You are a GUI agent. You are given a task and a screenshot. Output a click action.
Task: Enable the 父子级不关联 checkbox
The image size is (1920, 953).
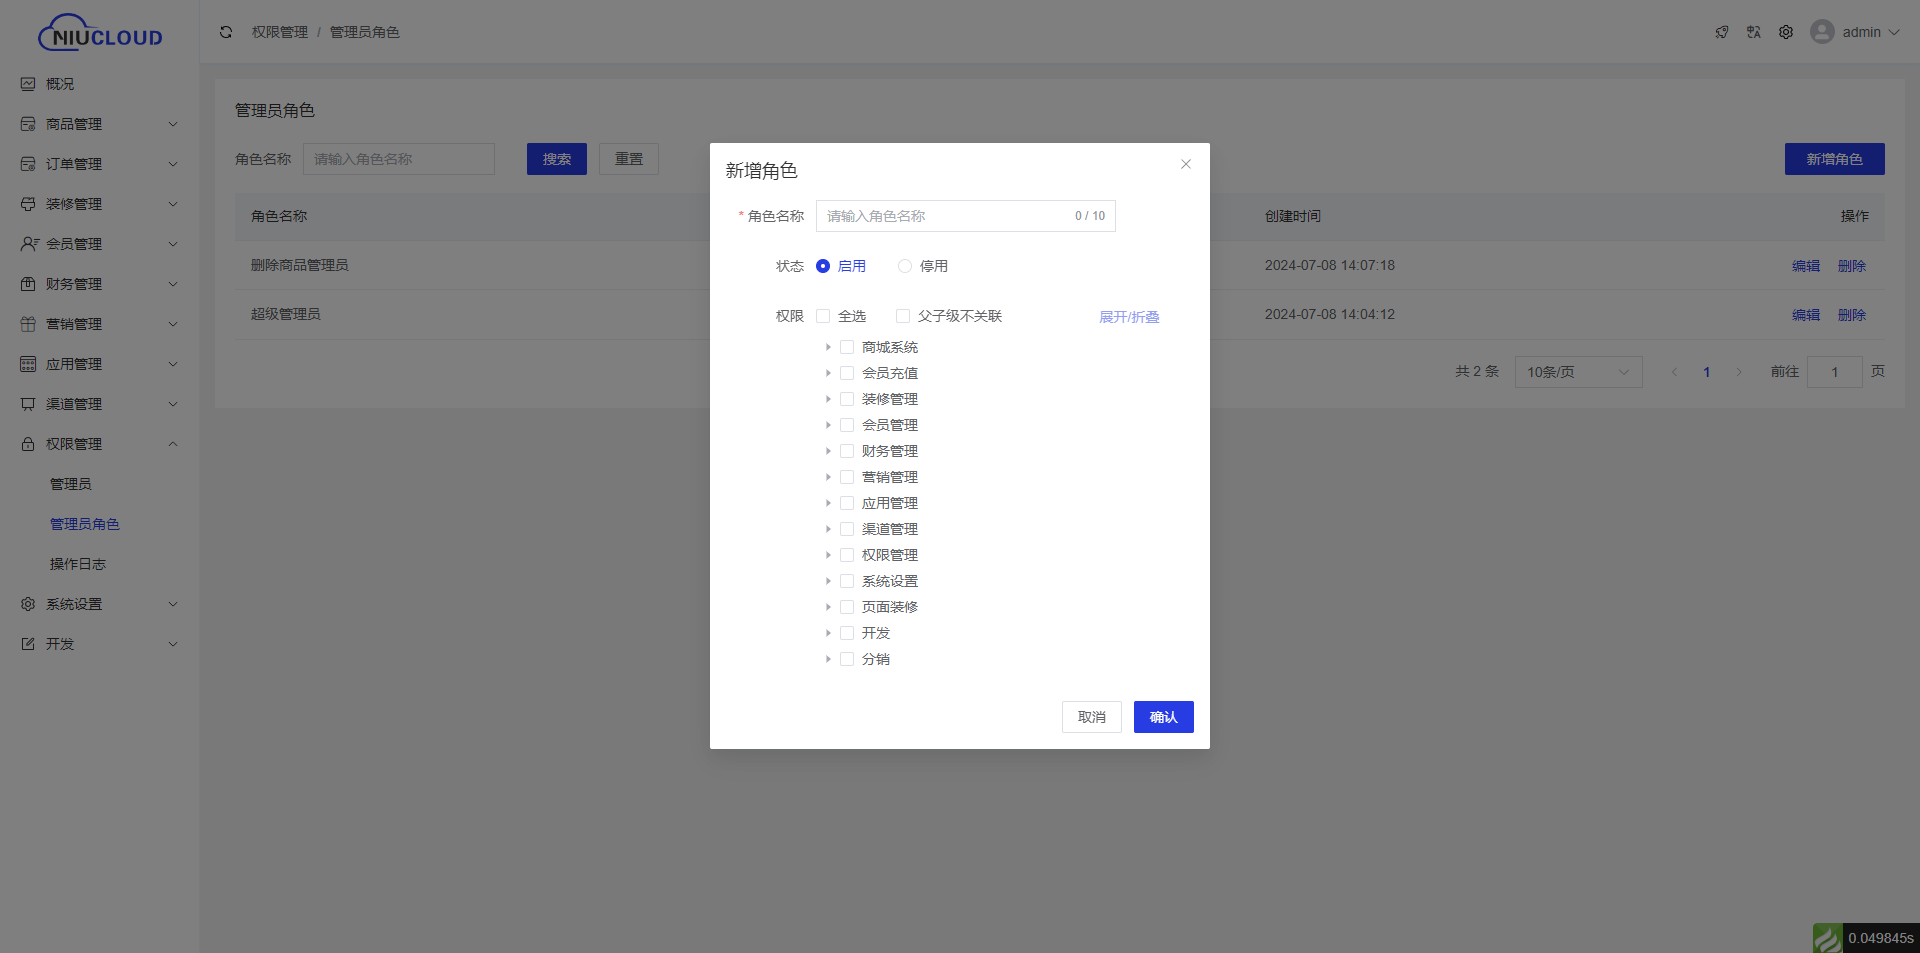(x=903, y=316)
